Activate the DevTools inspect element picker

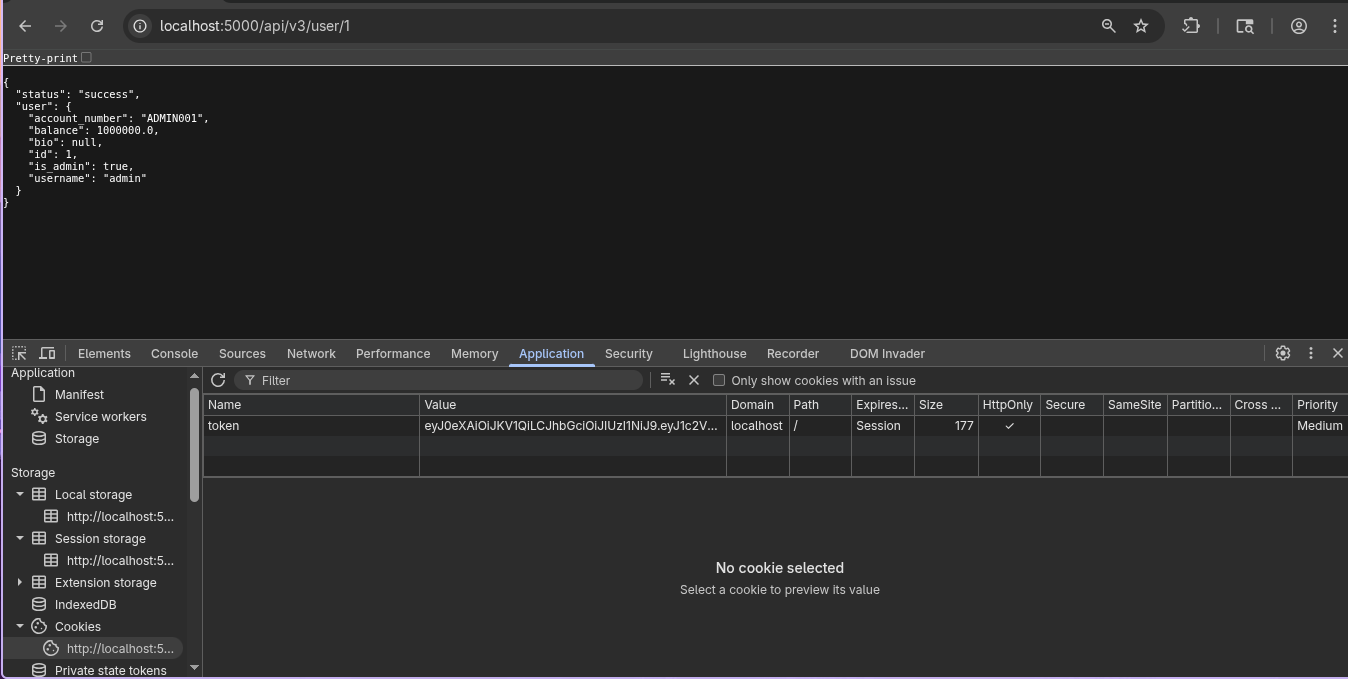19,353
